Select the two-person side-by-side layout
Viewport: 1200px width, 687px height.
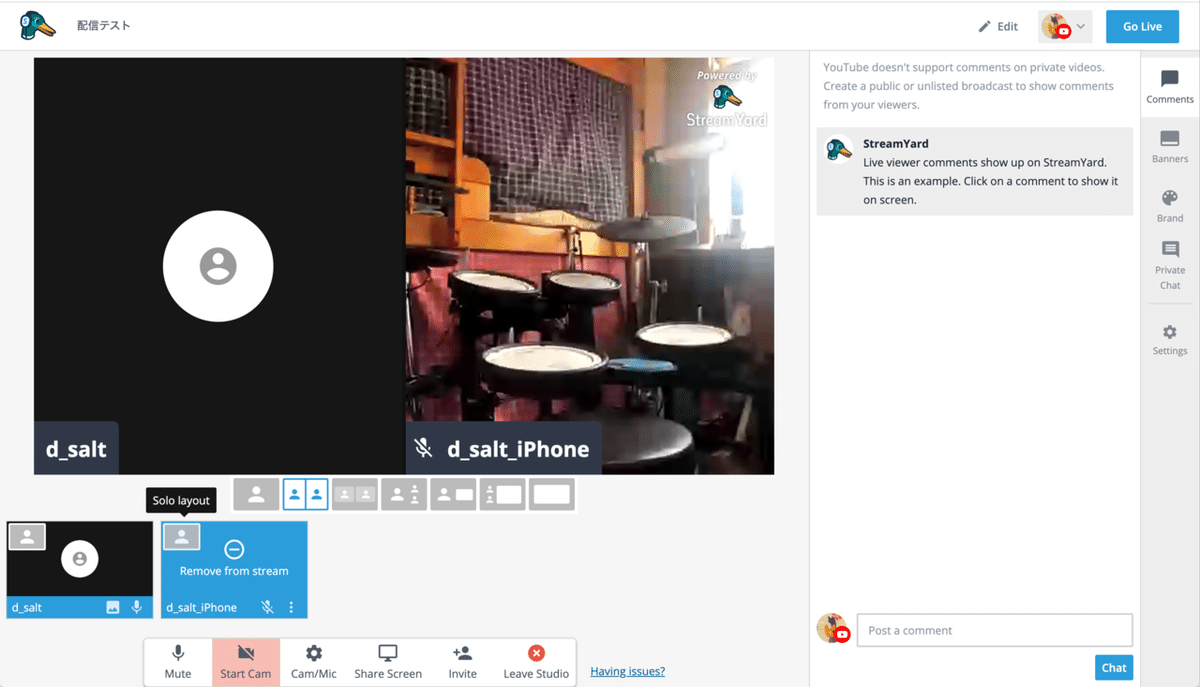(x=305, y=494)
